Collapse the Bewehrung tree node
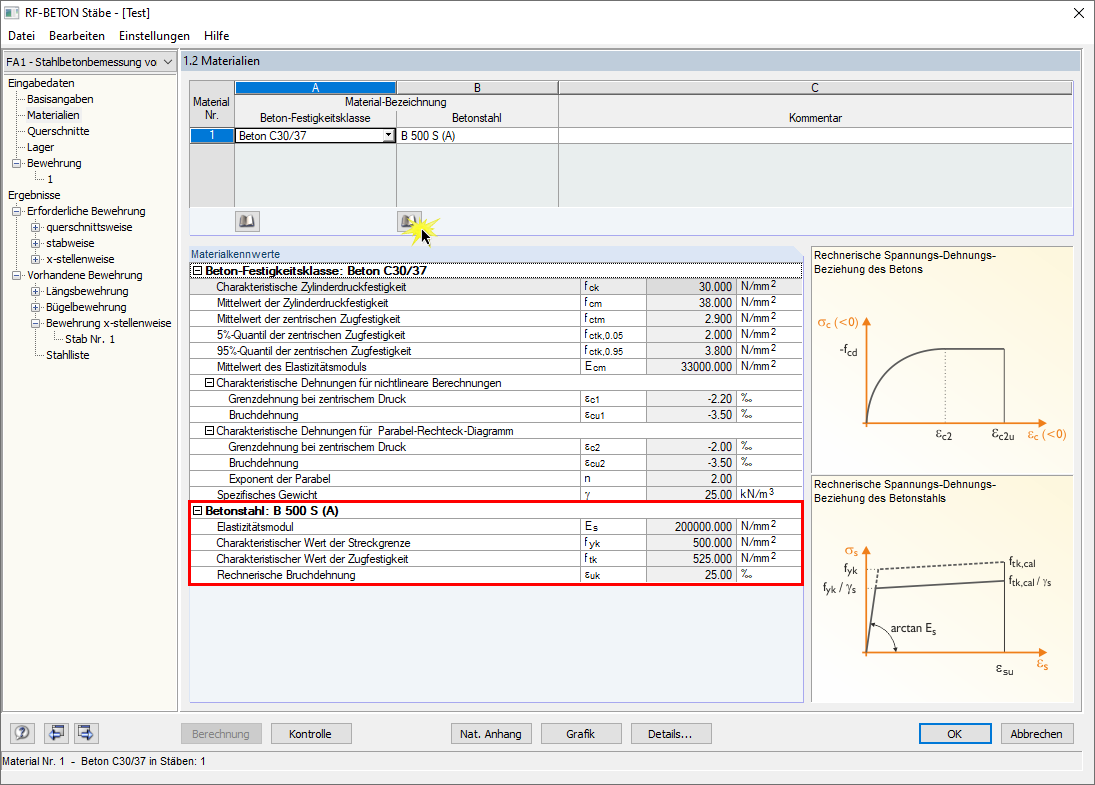Image resolution: width=1095 pixels, height=785 pixels. [17, 163]
